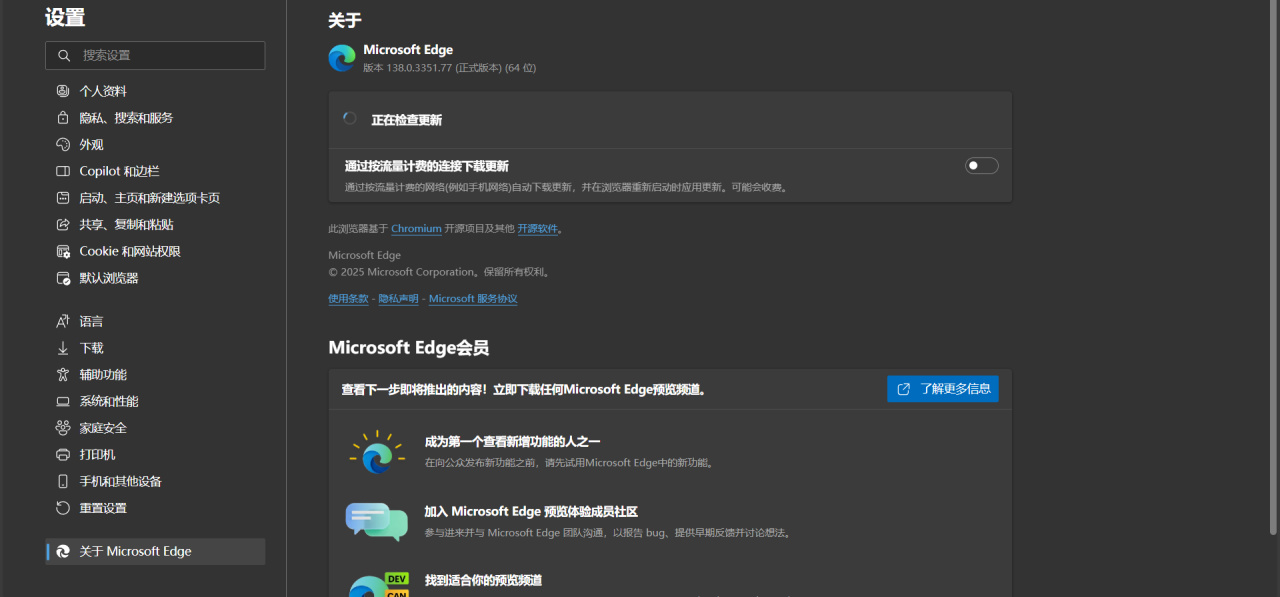Screen dimensions: 1280x597
Task: Click the search magnifier icon in settings
Action: click(64, 56)
